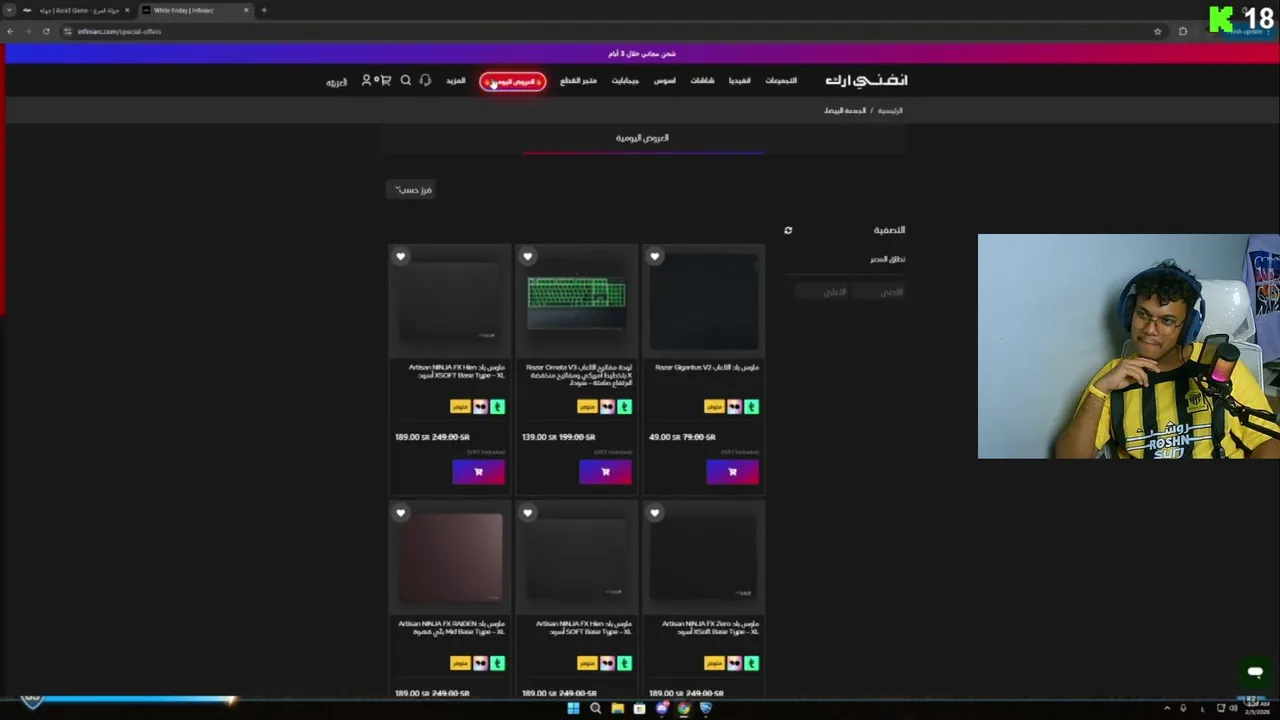Add Artisan Hien XSOFT 189.00 to cart

[478, 472]
